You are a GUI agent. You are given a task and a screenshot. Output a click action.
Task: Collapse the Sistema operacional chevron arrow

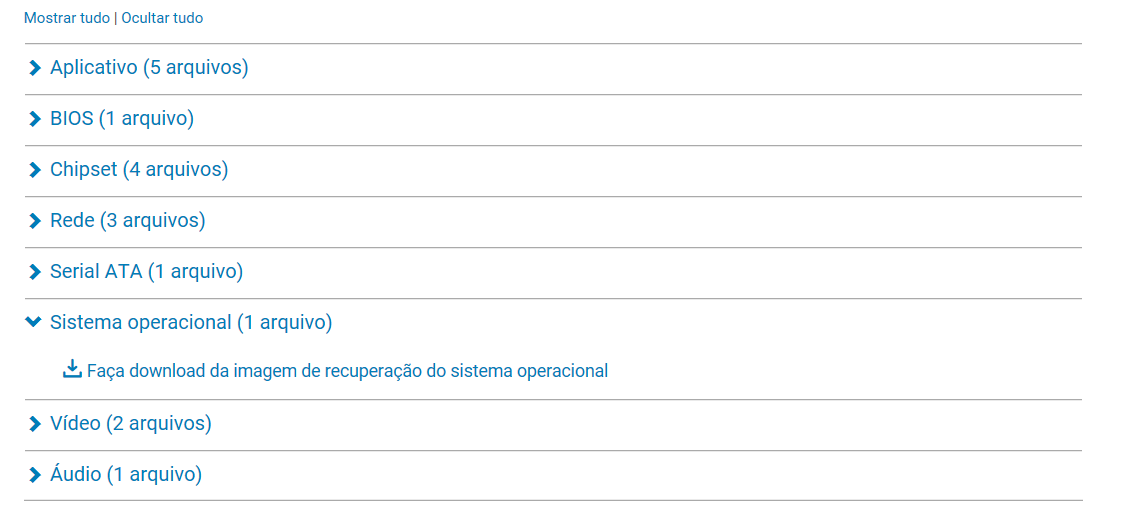tap(33, 322)
